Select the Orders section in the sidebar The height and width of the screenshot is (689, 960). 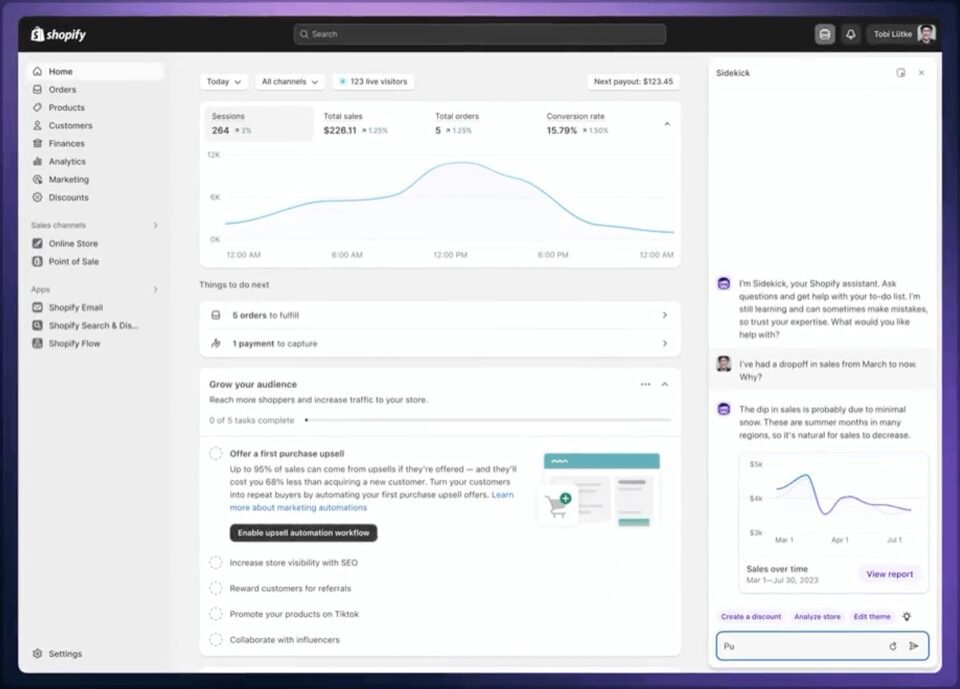coord(62,89)
